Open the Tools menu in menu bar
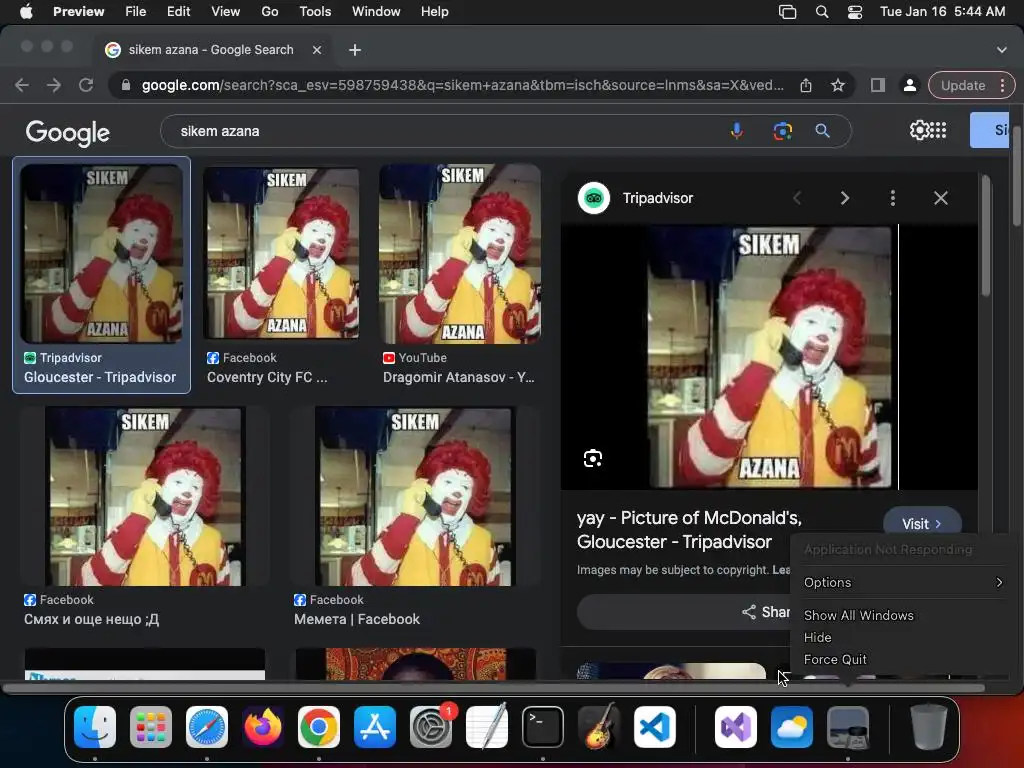Screen dimensions: 1024x768 315,12
